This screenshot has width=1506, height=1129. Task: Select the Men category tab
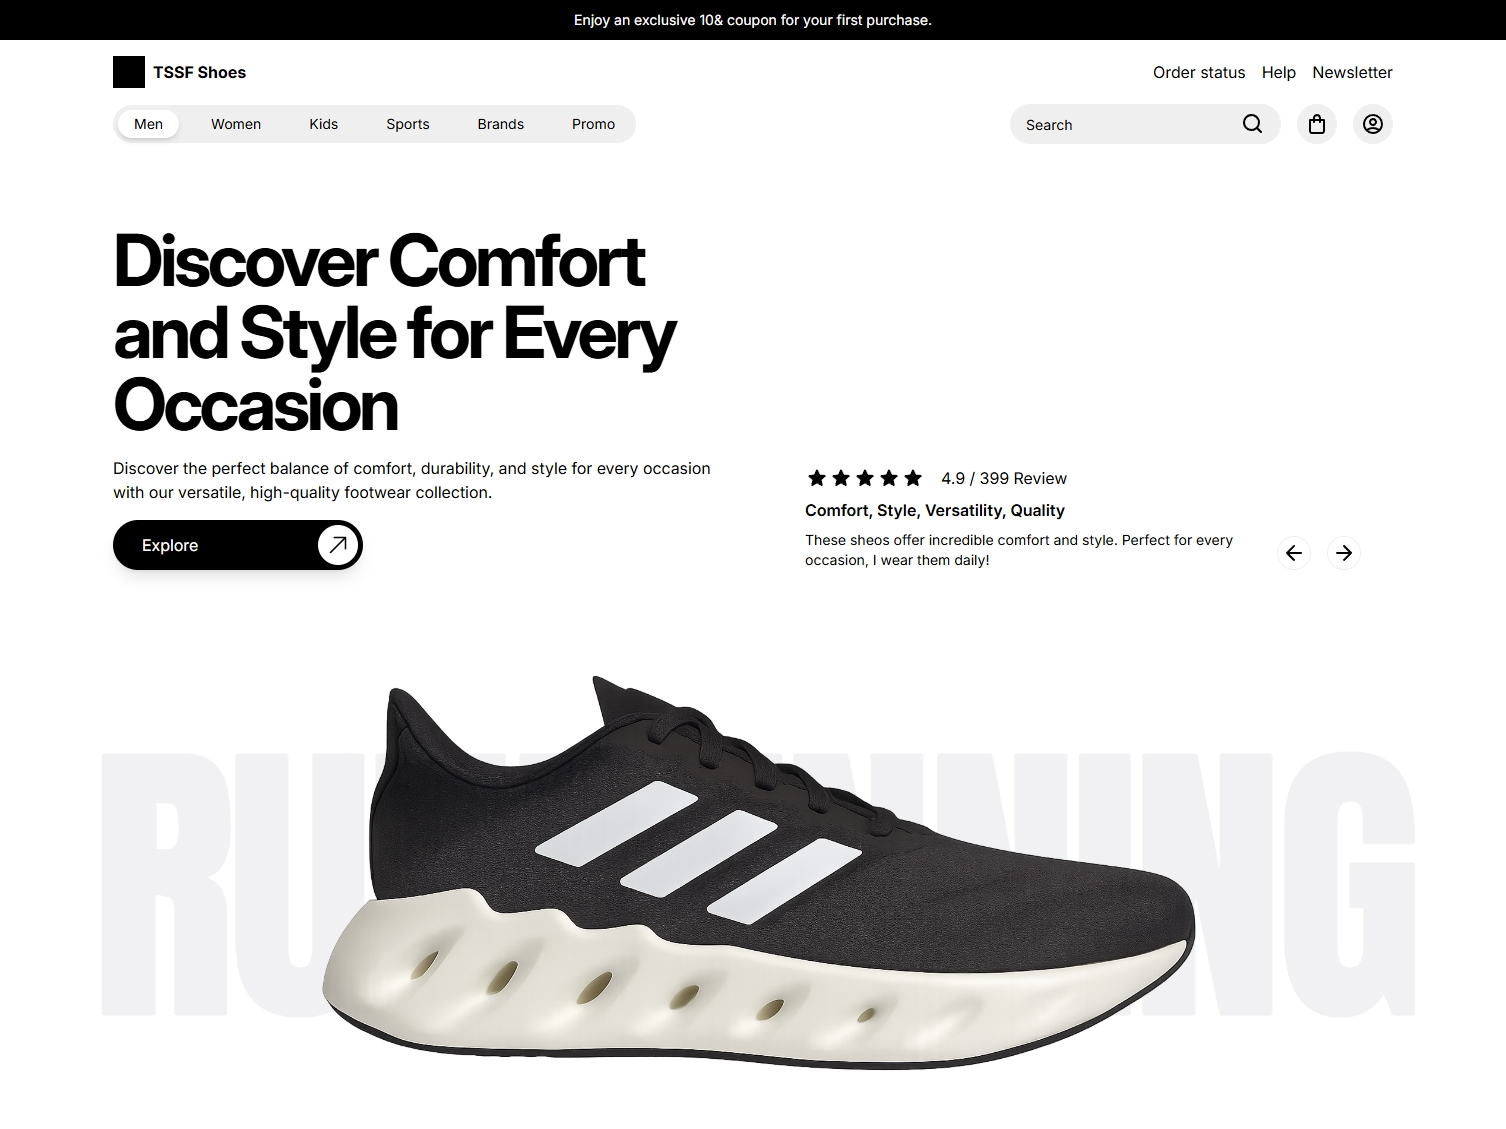148,124
